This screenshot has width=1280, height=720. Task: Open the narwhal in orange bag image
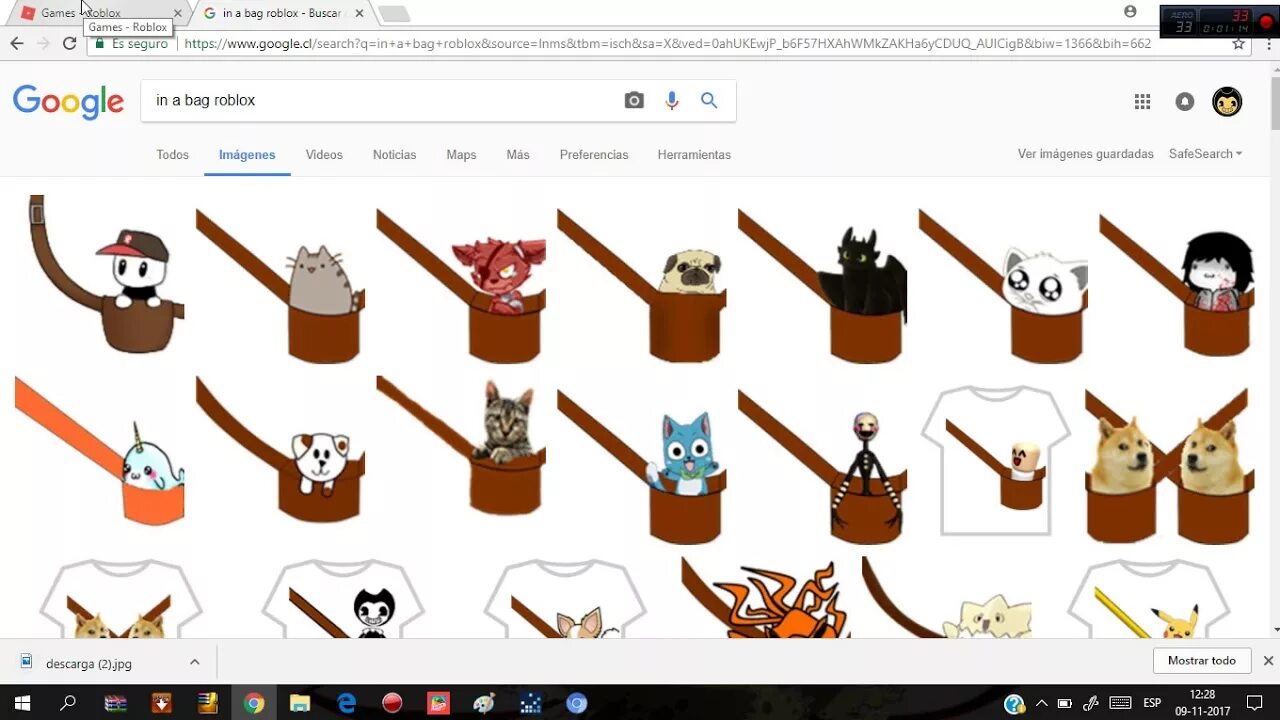click(x=100, y=451)
